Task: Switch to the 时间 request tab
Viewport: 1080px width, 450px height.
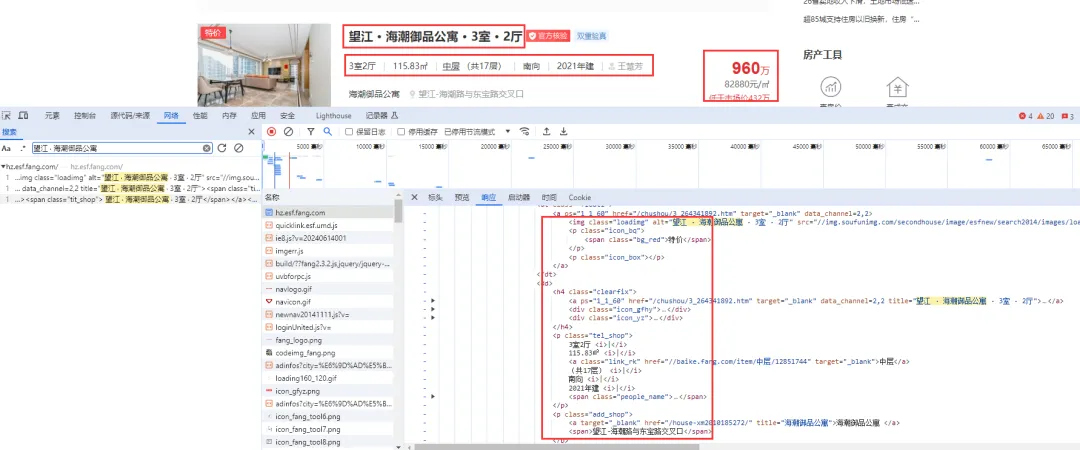Action: (549, 198)
